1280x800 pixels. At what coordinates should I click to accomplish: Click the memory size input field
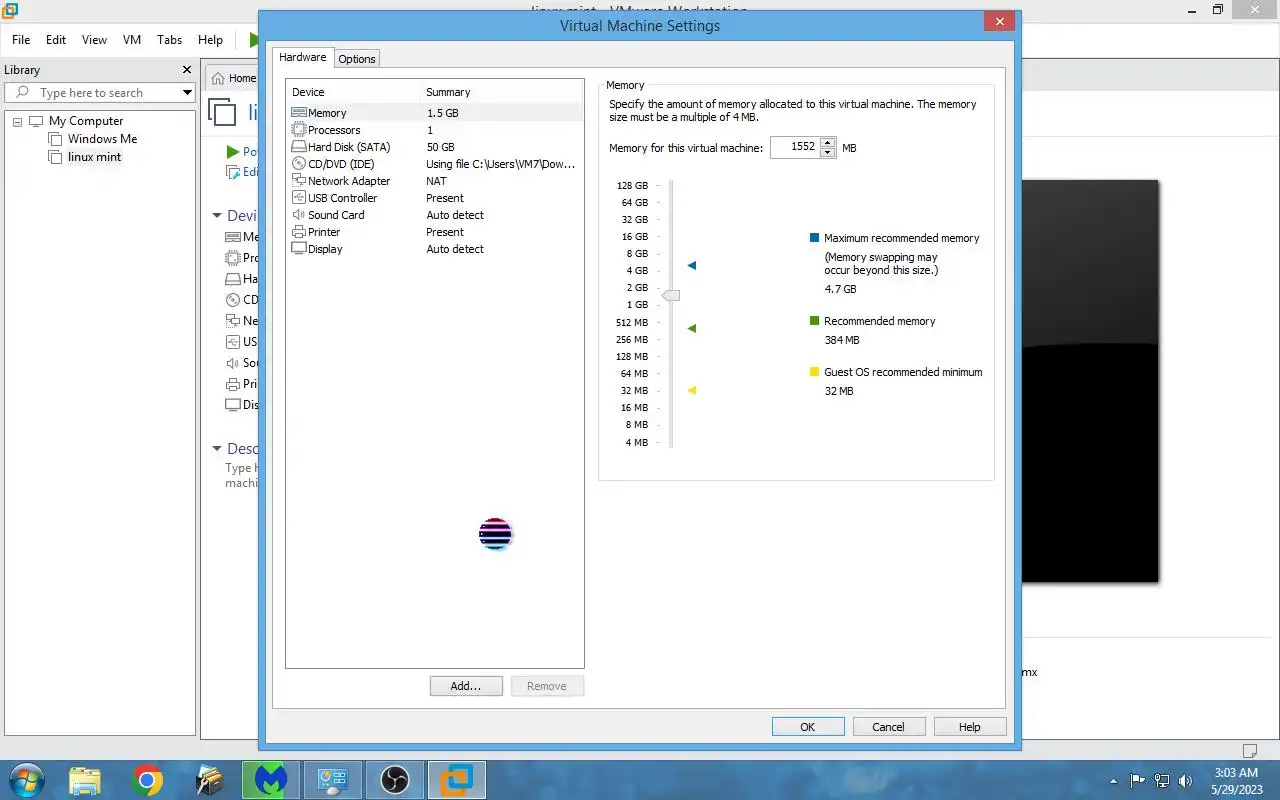(795, 147)
